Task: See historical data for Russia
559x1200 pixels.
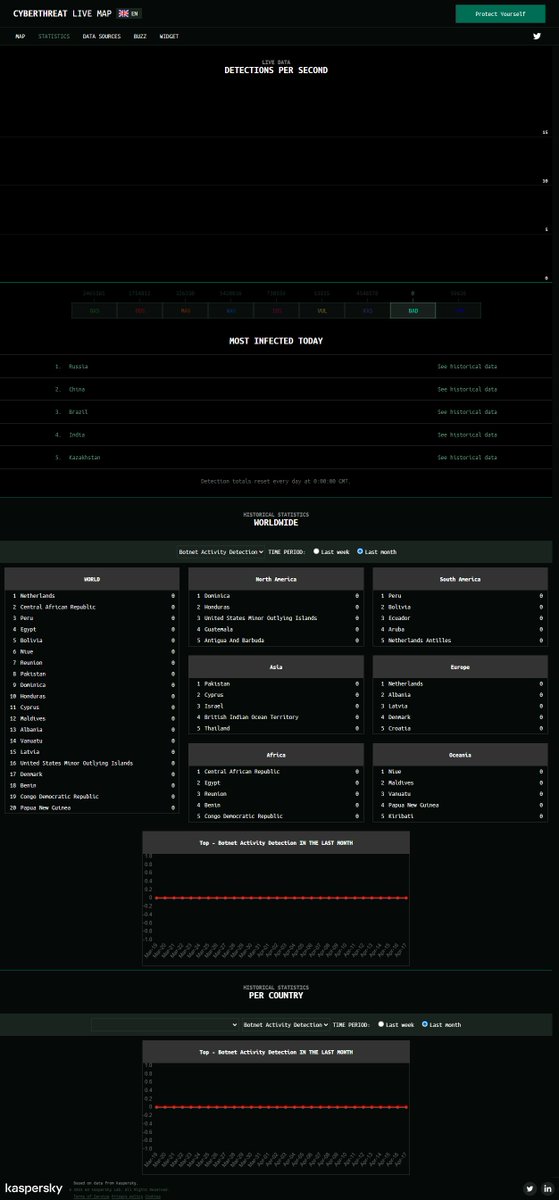Action: point(467,366)
